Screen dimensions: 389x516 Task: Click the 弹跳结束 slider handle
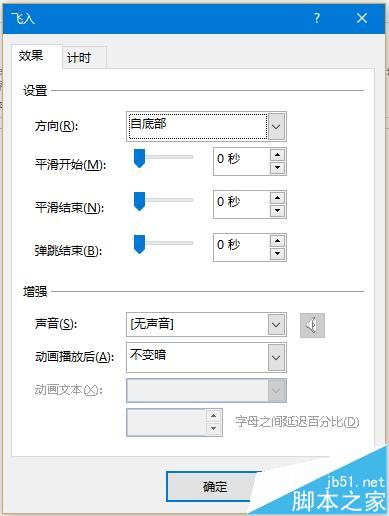point(139,244)
